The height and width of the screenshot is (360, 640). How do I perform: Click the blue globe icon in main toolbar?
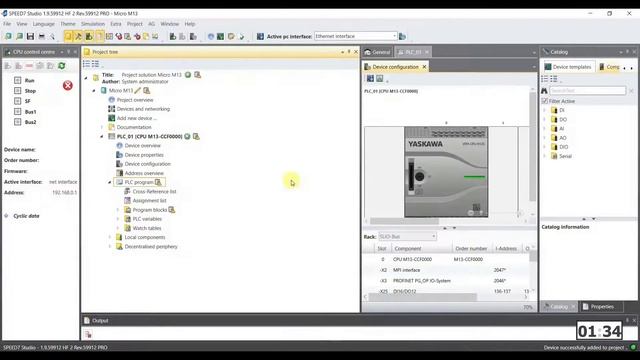pos(211,36)
